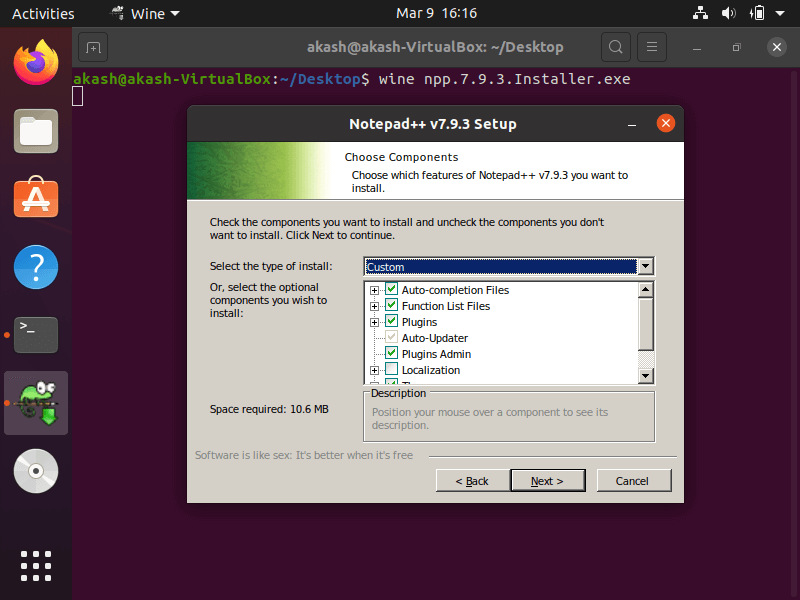Select the Notepad++ installer dock icon

click(36, 403)
